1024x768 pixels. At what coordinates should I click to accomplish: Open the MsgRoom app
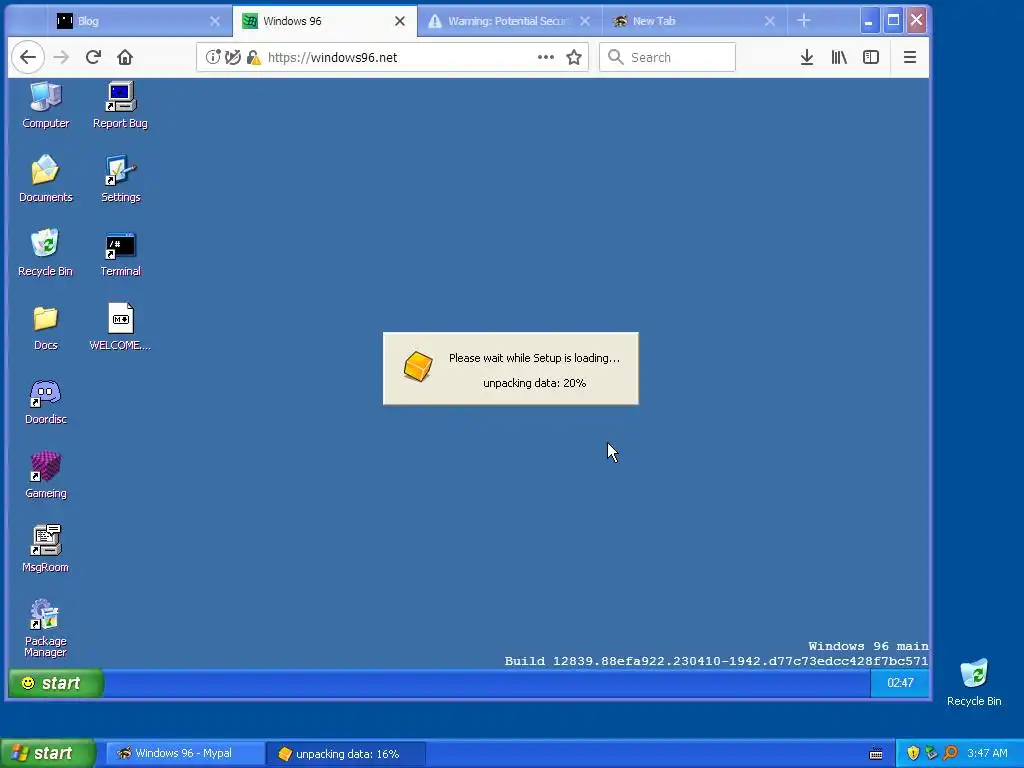coord(46,549)
